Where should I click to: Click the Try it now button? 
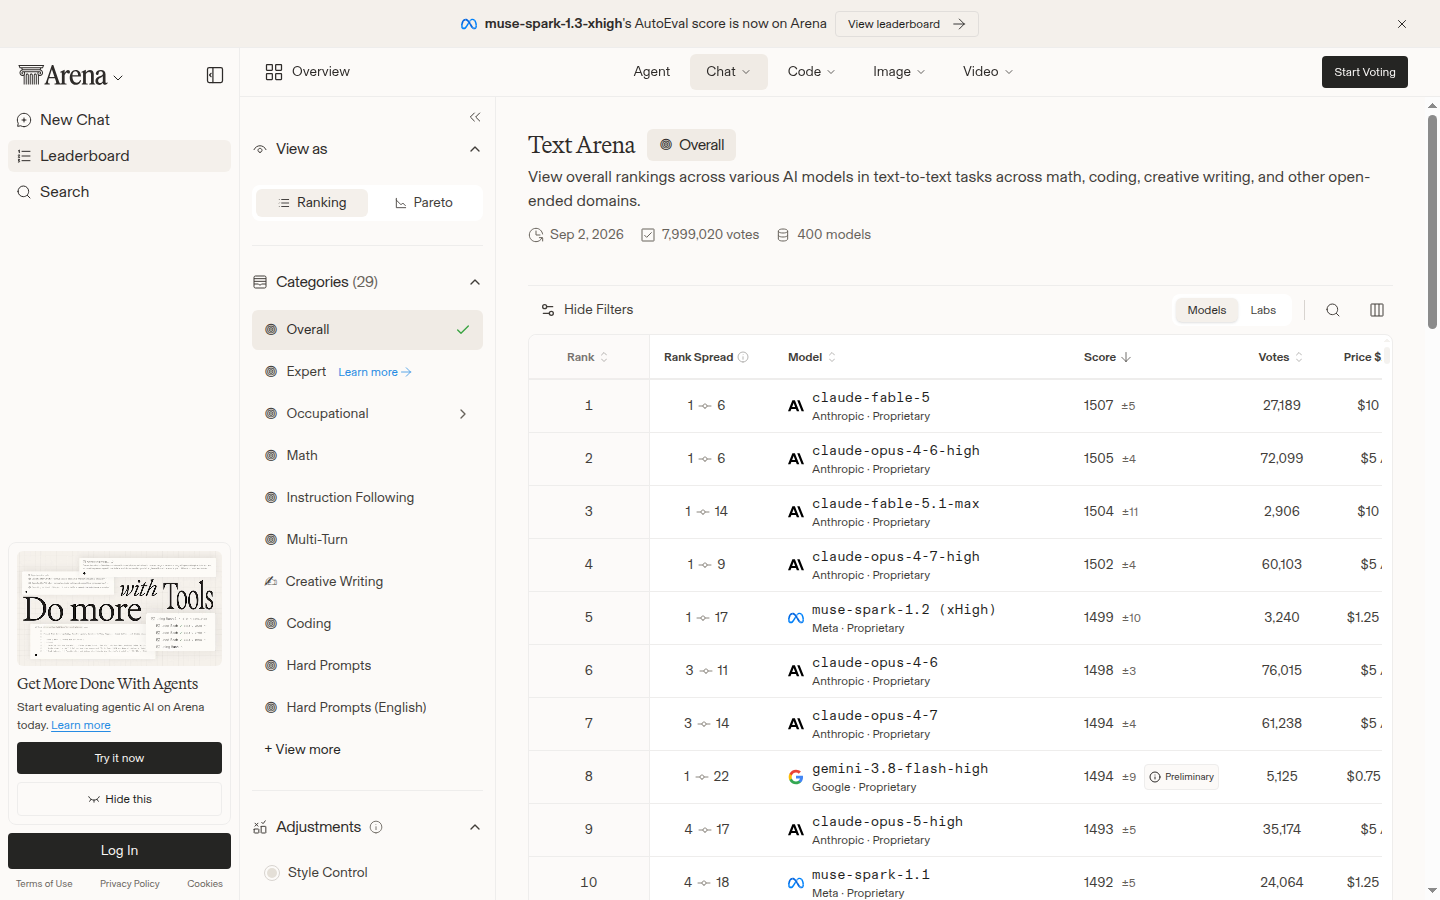pos(119,758)
